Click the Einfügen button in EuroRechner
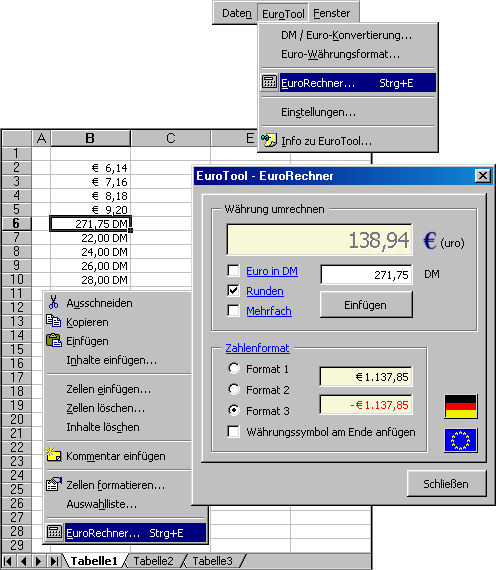Viewport: 496px width, 570px height. pyautogui.click(x=366, y=305)
